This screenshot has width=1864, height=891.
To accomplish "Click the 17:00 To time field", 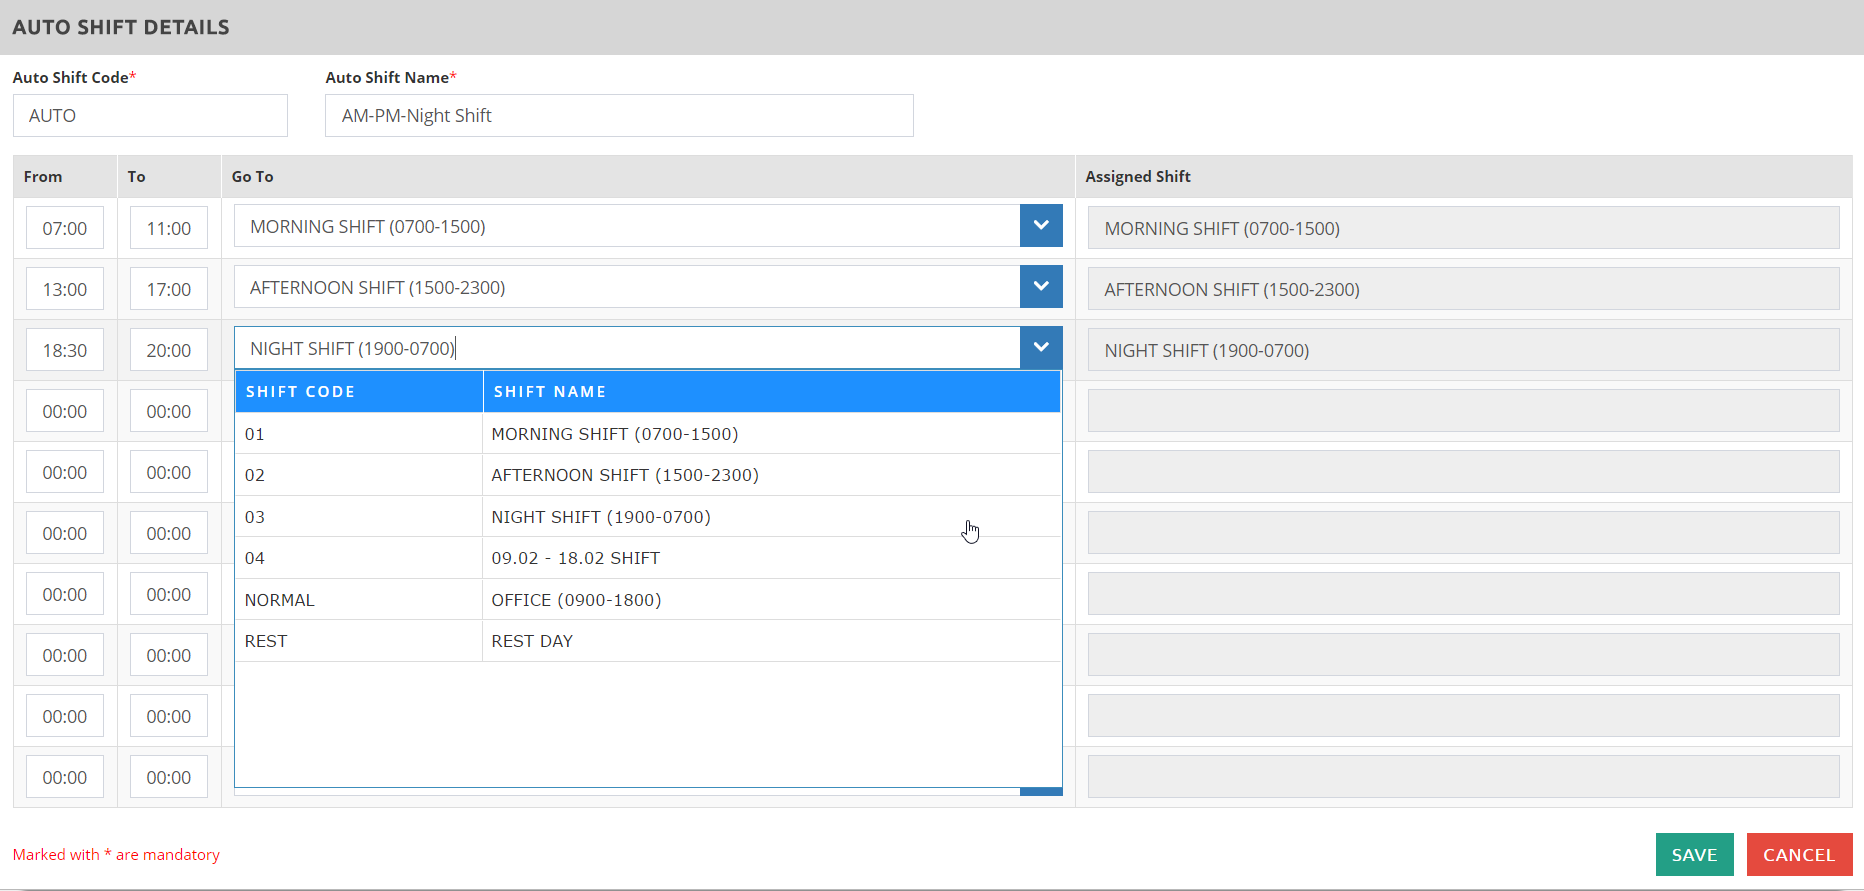I will [x=169, y=290].
